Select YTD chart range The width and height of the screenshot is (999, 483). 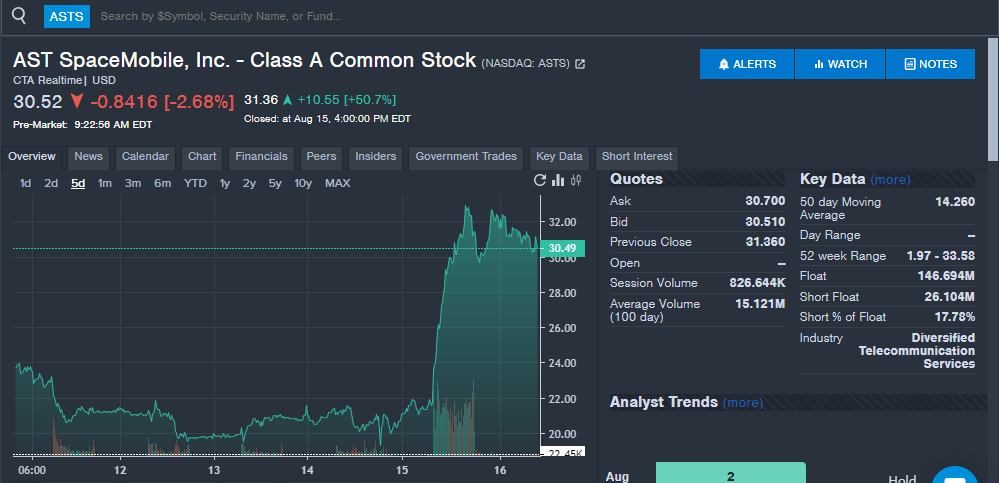196,184
